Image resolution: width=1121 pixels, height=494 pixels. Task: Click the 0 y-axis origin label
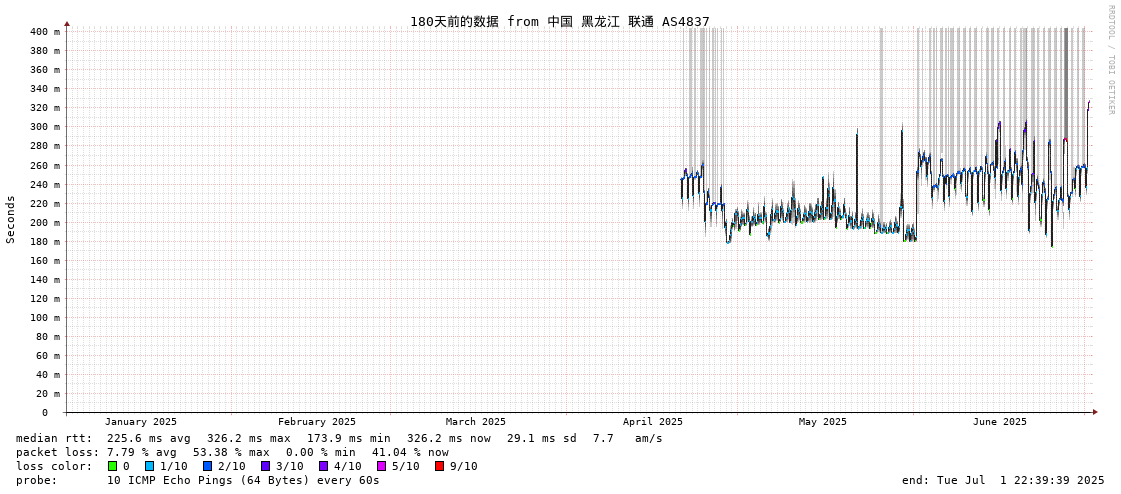pos(44,413)
